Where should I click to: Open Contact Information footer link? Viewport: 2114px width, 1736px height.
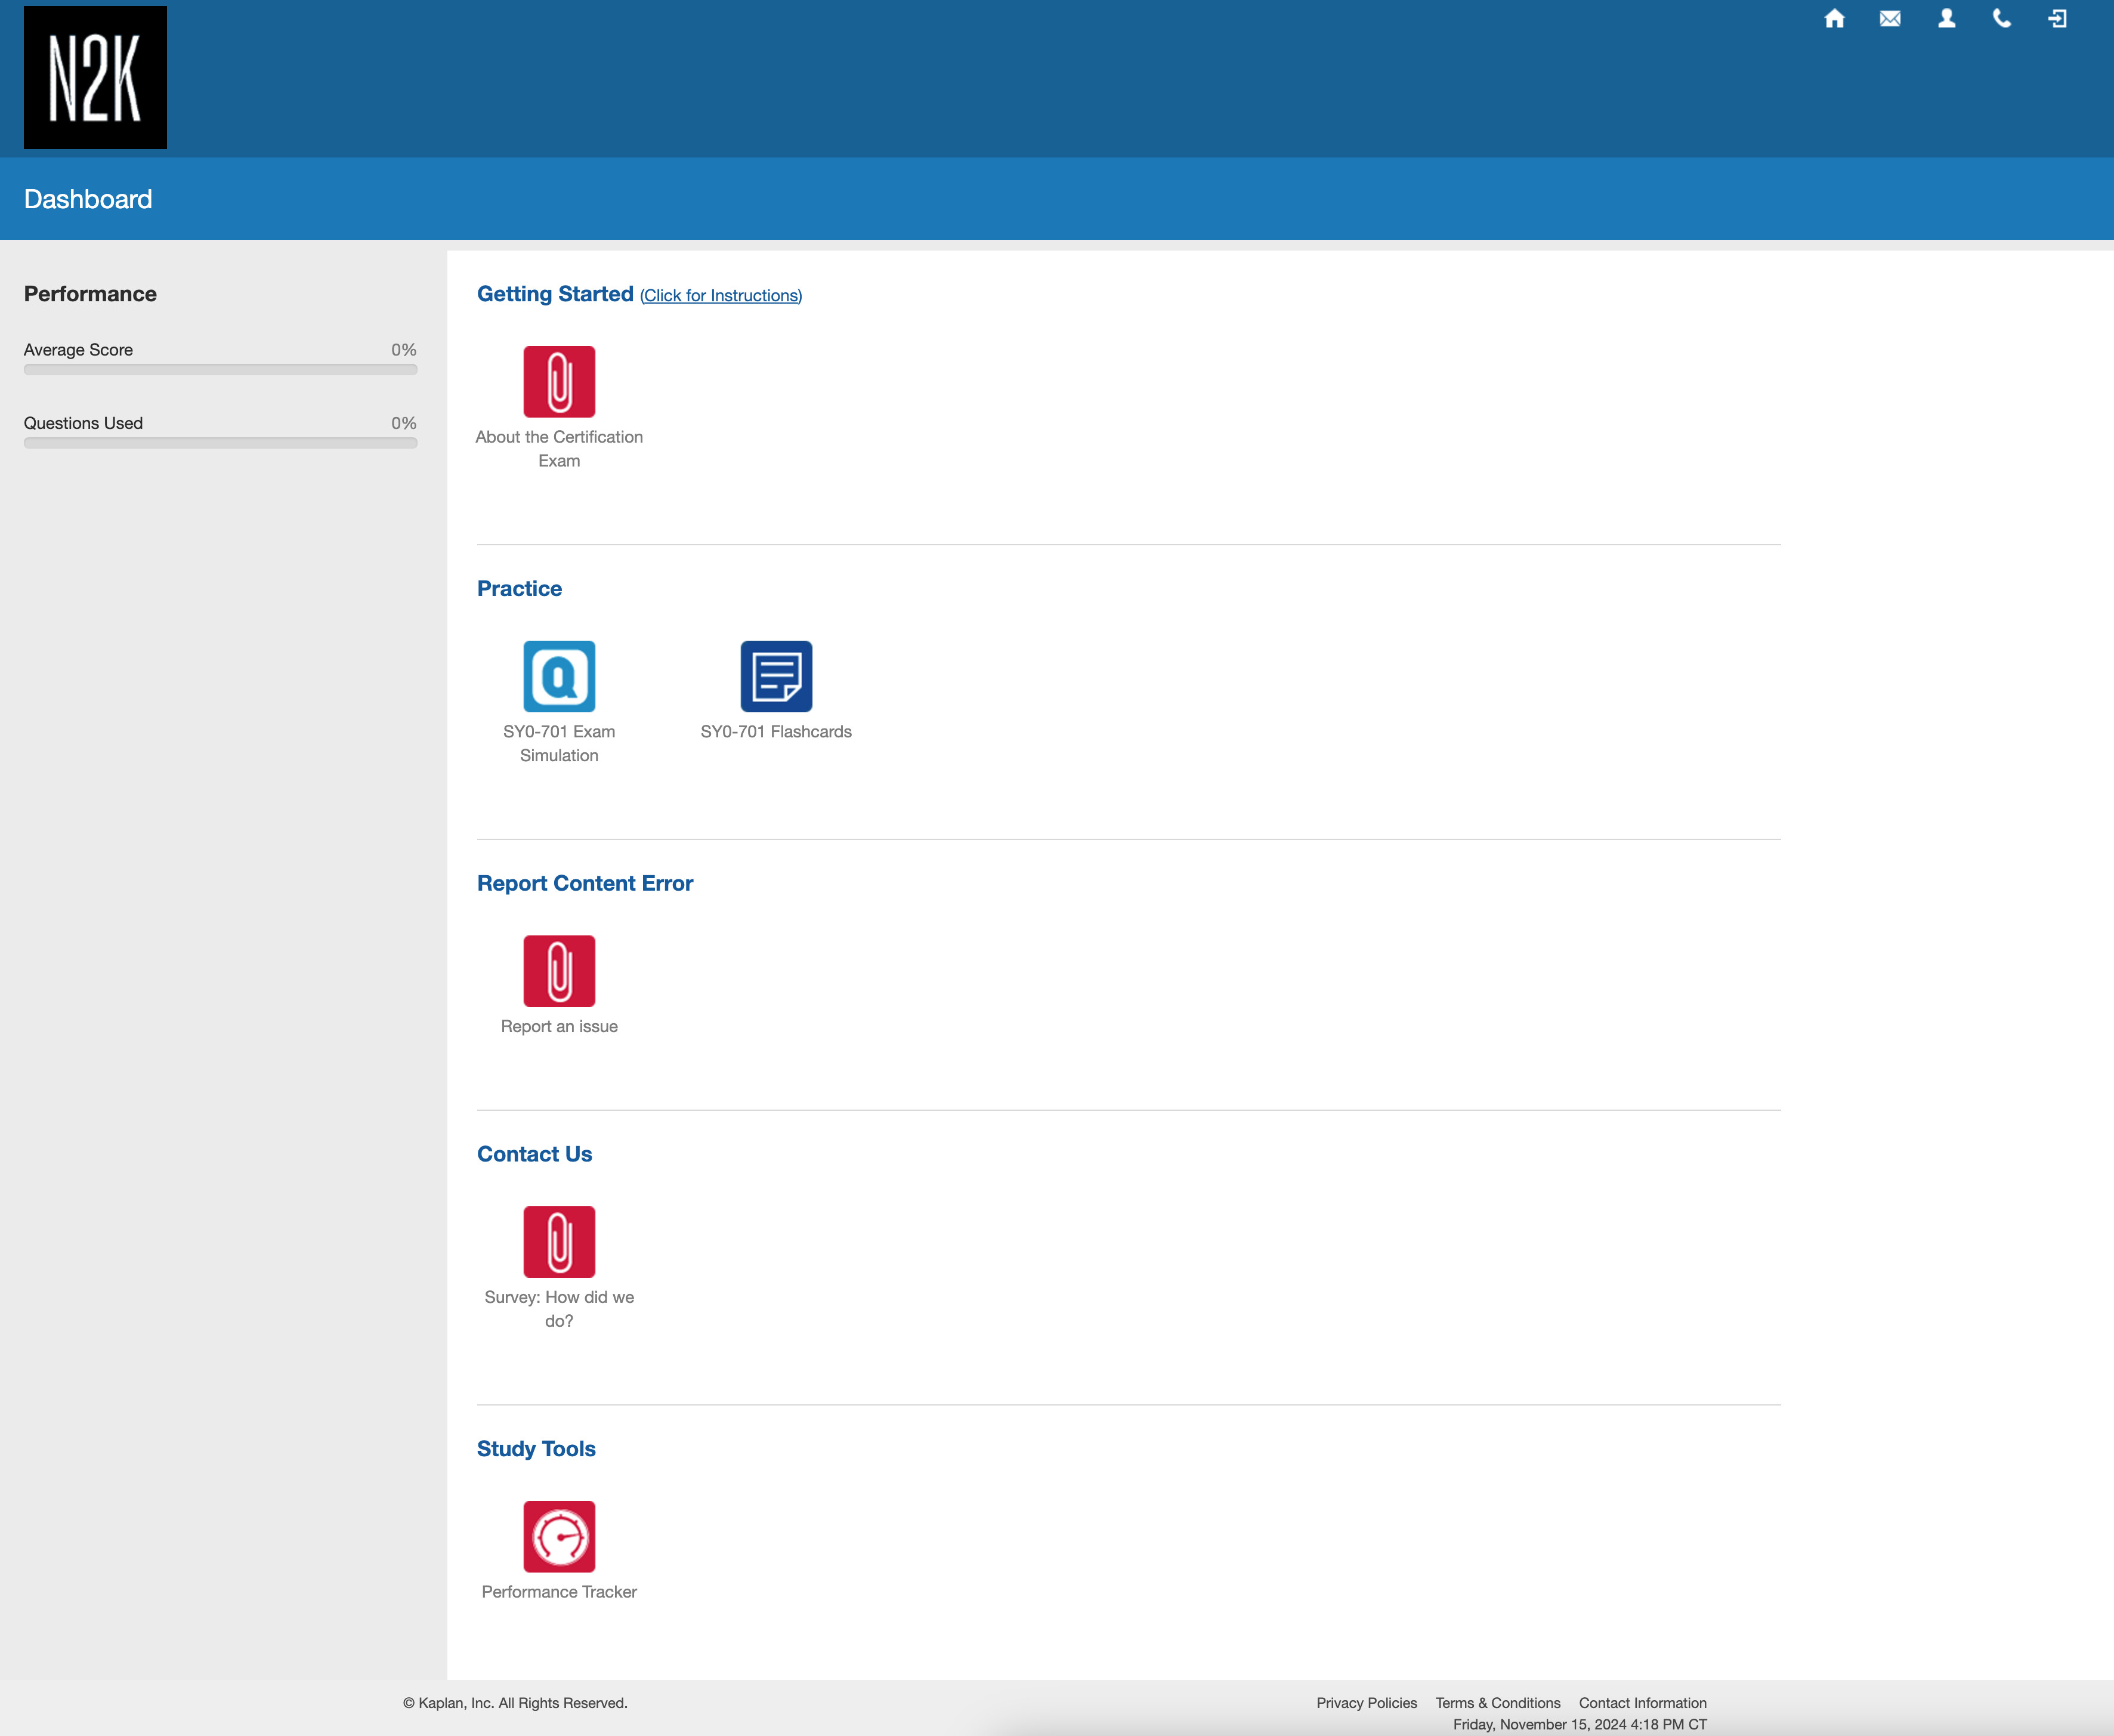point(1642,1703)
